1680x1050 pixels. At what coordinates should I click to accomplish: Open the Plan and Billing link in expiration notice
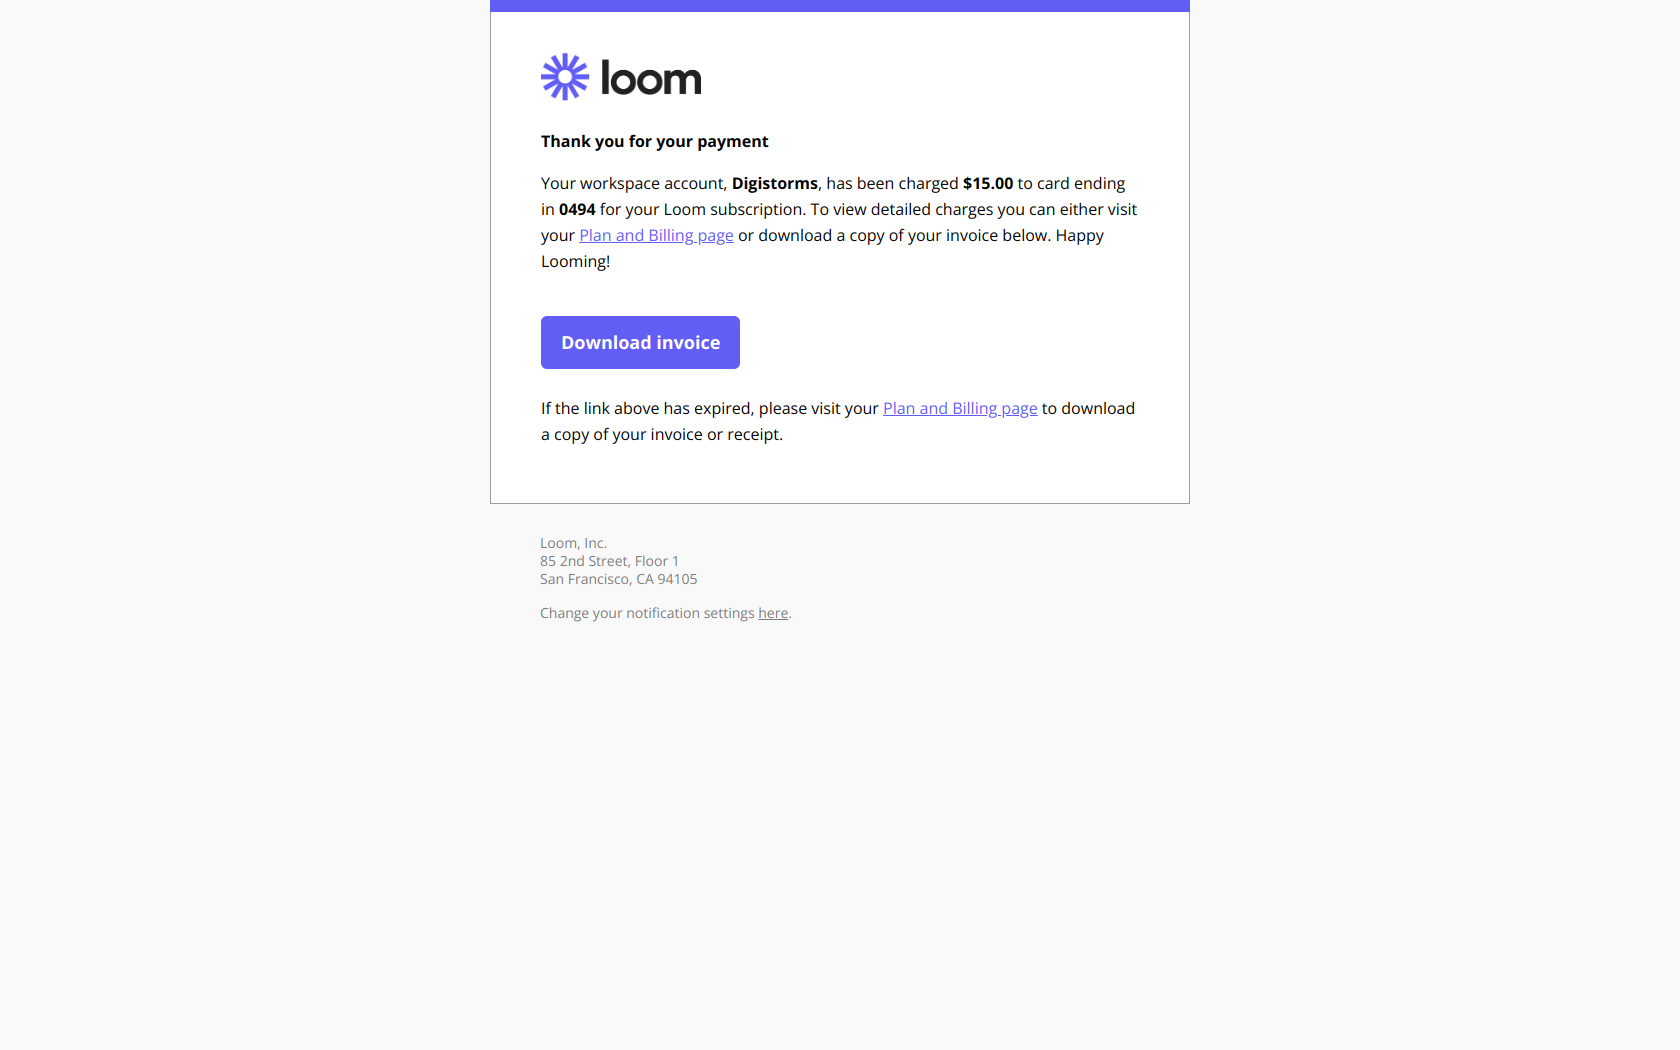959,408
